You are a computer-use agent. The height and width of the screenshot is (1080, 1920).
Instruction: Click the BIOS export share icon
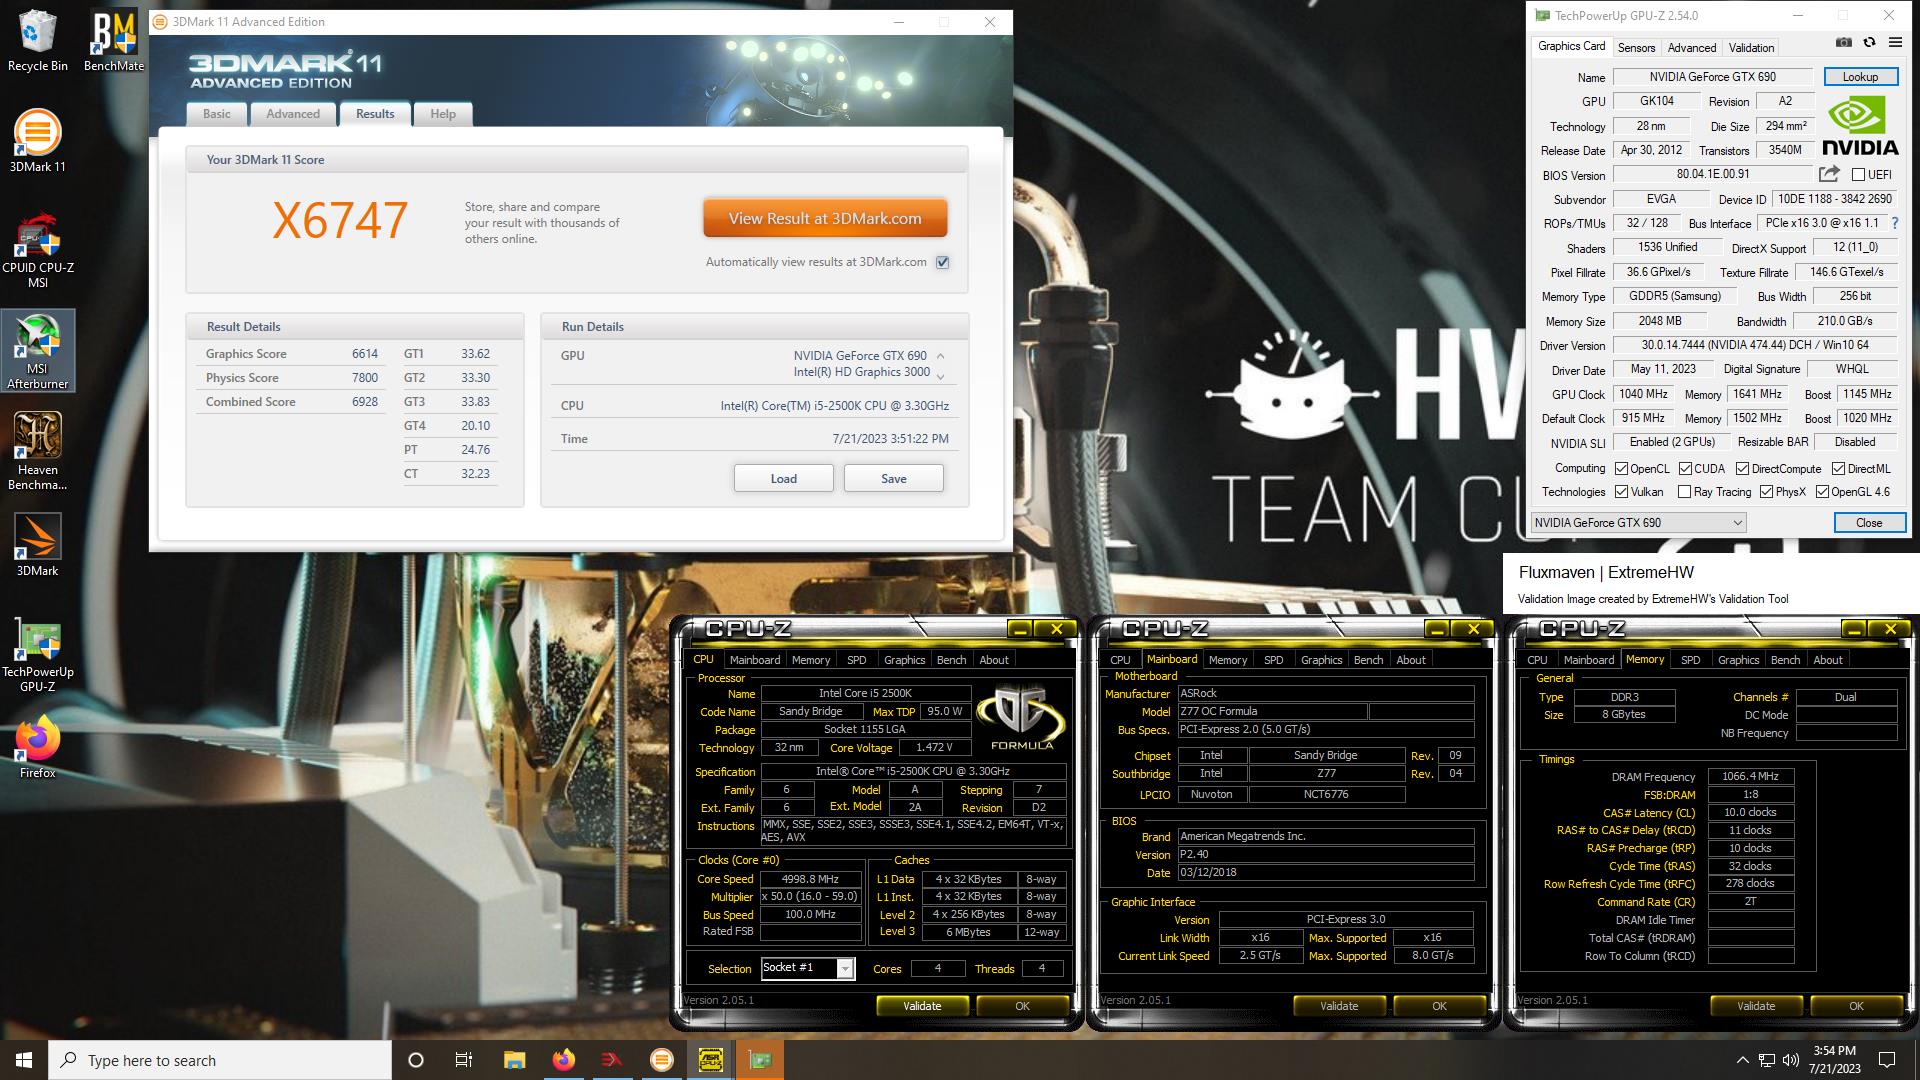pyautogui.click(x=1829, y=174)
